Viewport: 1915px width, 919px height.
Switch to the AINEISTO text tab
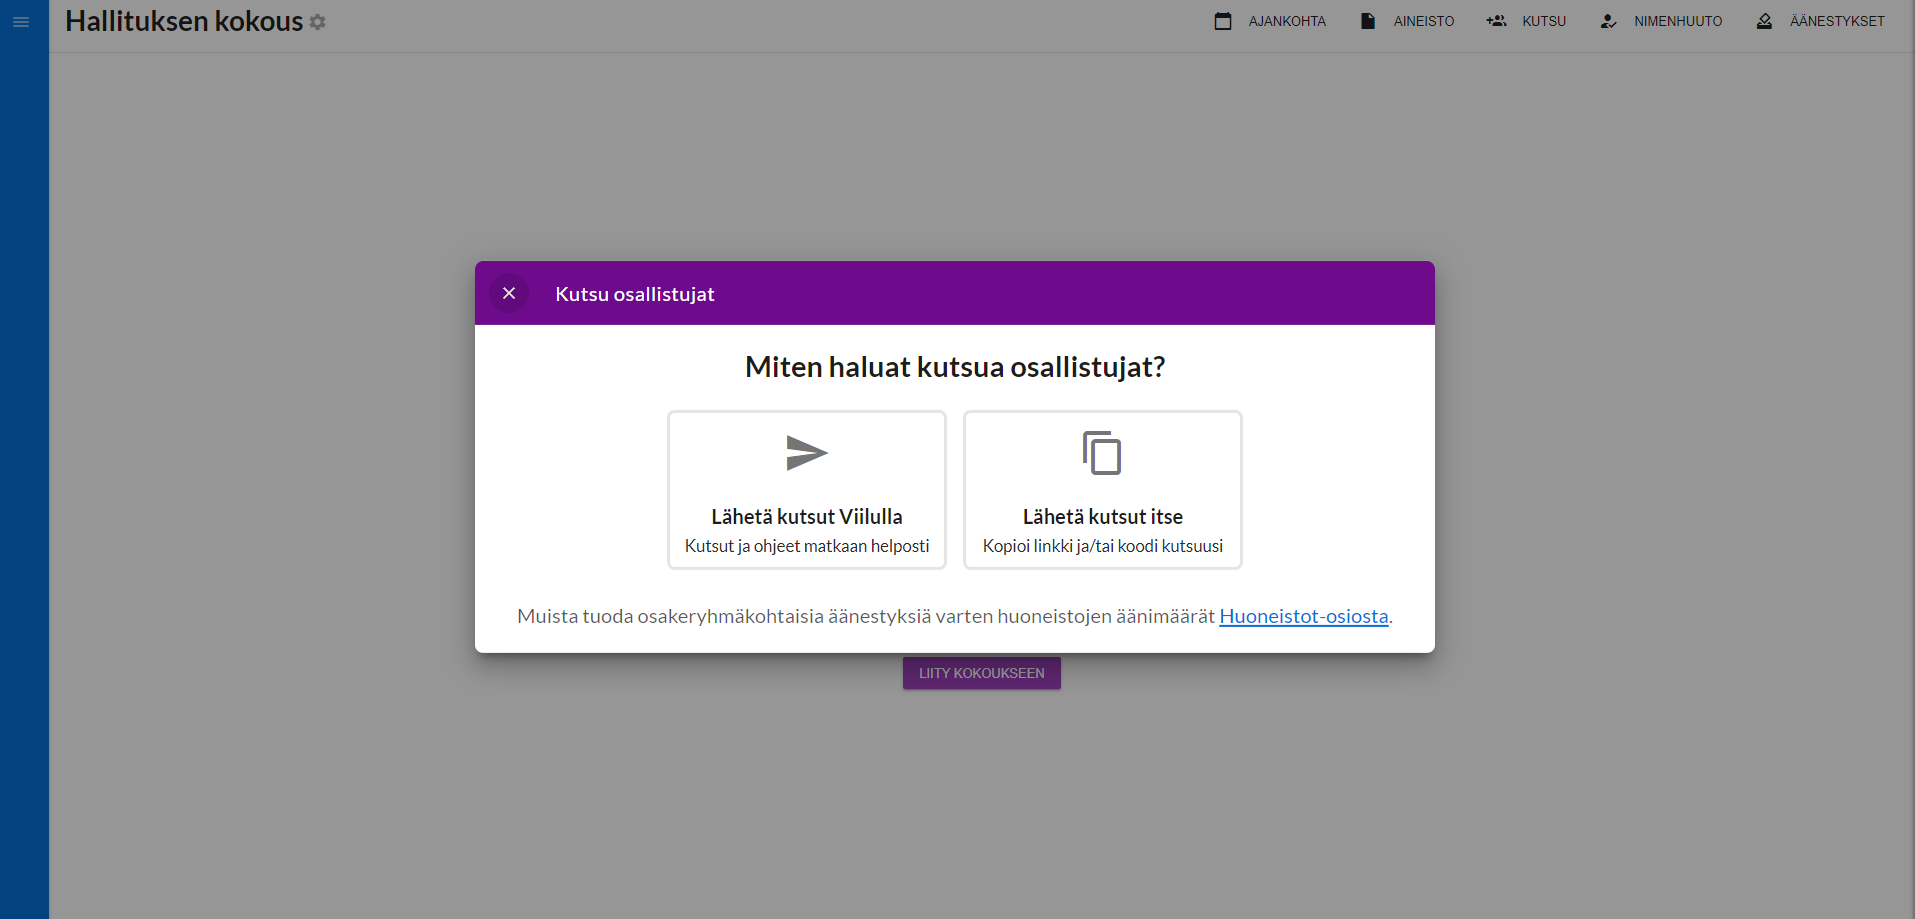[1424, 21]
